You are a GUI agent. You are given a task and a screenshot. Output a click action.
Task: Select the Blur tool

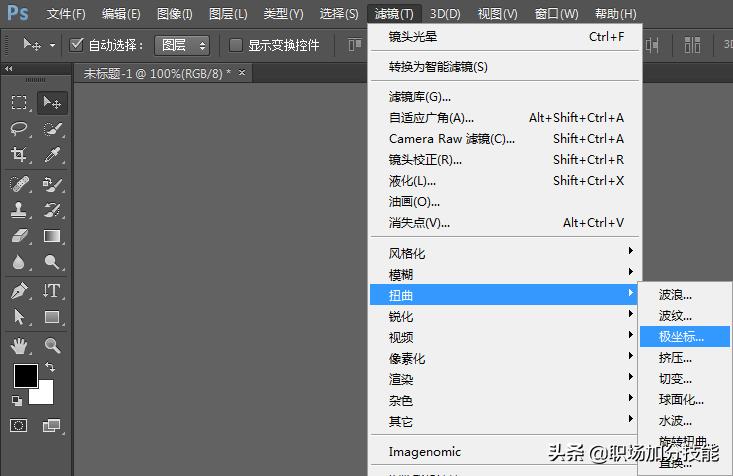(19, 262)
